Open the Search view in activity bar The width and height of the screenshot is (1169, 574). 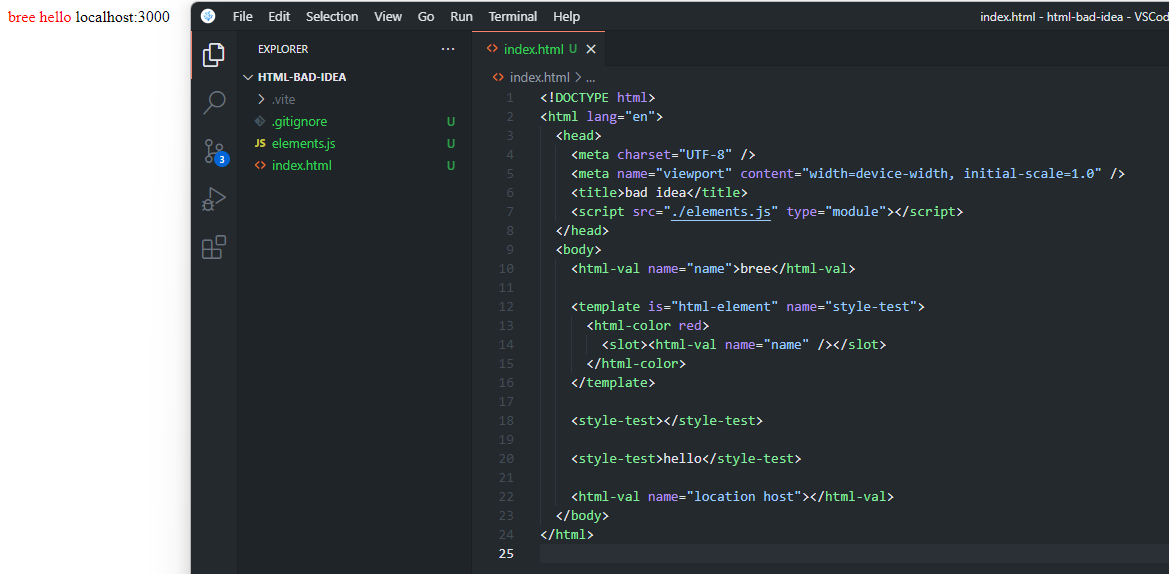214,103
